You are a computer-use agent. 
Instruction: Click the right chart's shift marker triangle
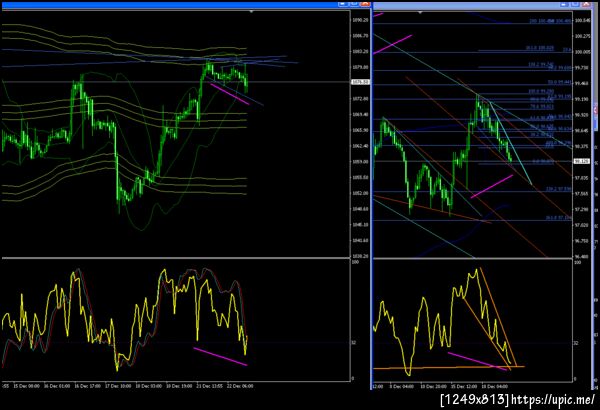tap(421, 12)
